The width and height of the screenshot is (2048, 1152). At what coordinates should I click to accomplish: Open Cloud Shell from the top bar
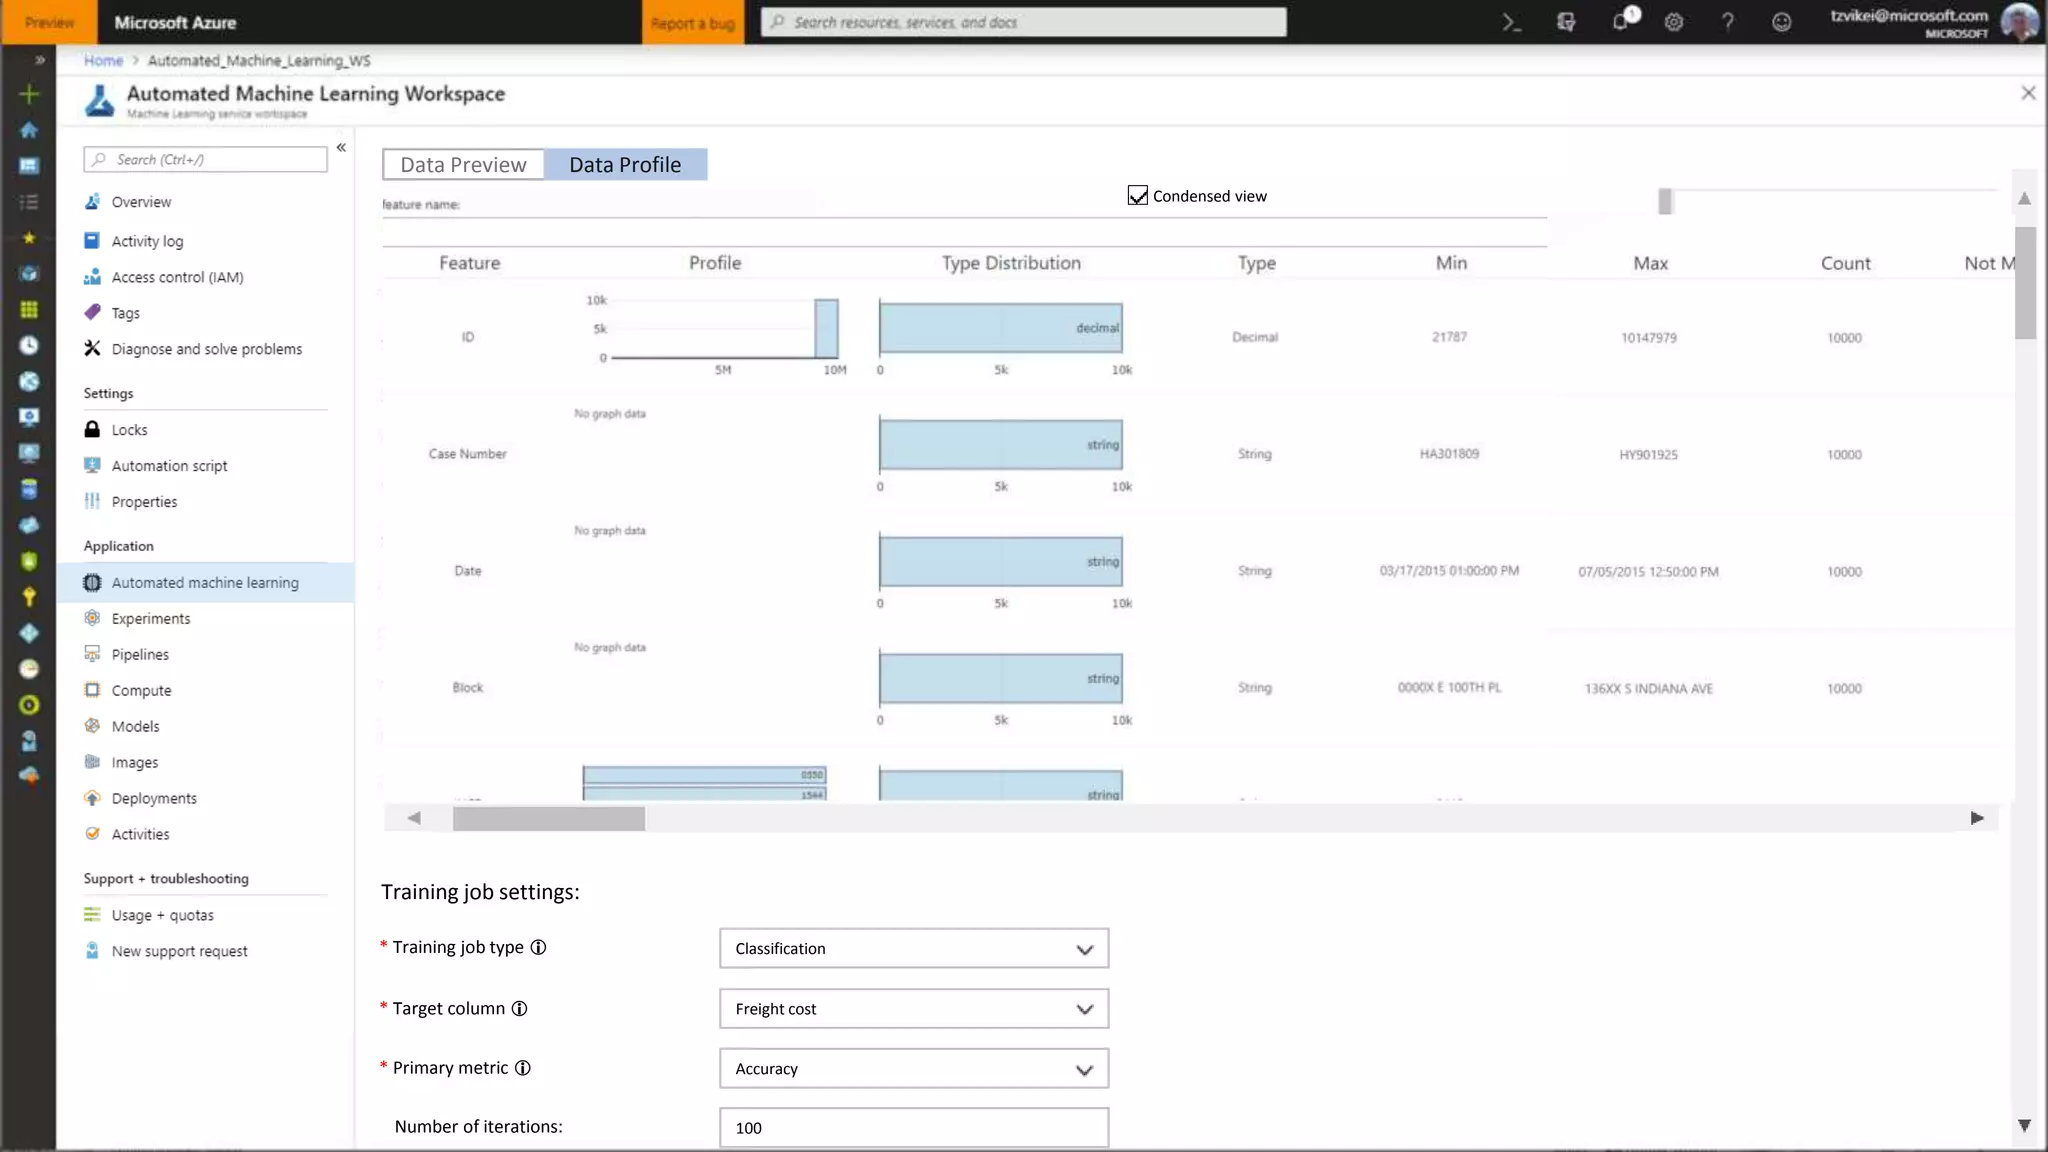1511,22
